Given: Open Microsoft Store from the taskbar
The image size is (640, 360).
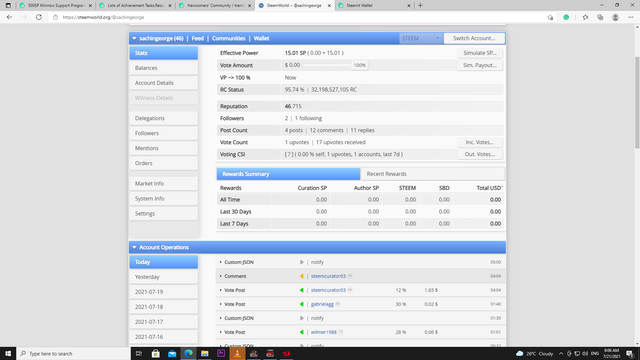Looking at the screenshot, I should (156, 353).
